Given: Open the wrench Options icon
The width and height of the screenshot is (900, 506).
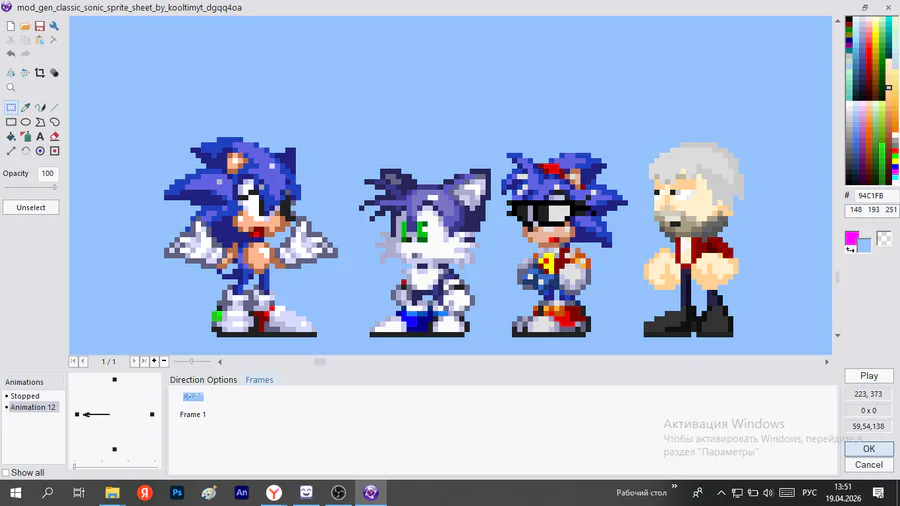Looking at the screenshot, I should pos(54,26).
